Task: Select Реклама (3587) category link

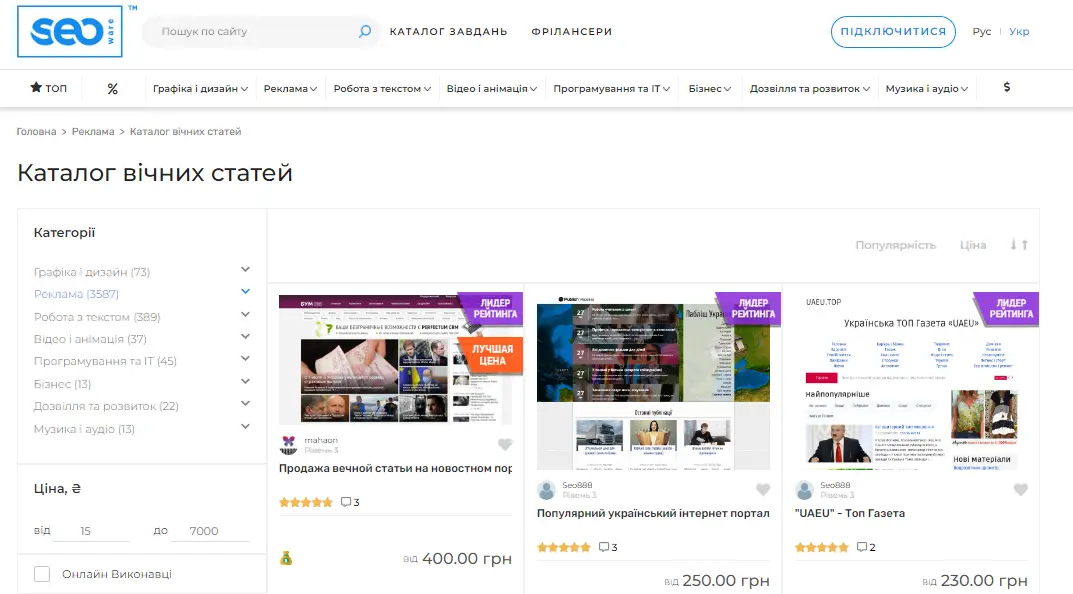Action: point(76,294)
